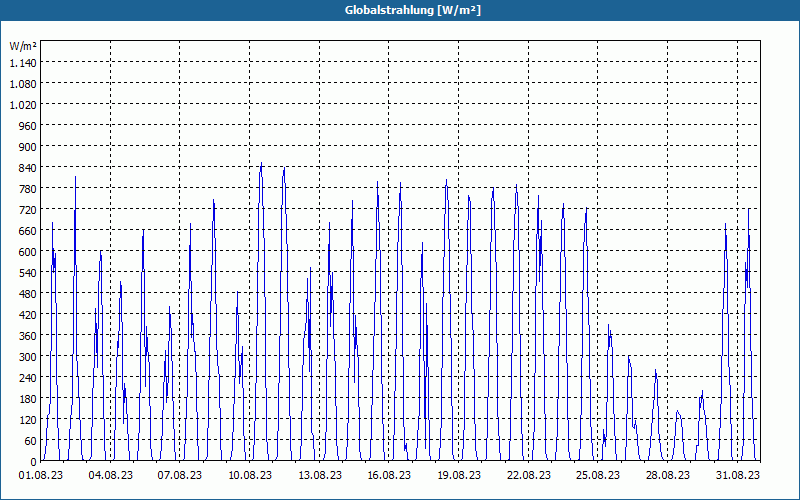The height and width of the screenshot is (500, 800).
Task: Click the 01.08.23 date label
Action: click(x=41, y=475)
